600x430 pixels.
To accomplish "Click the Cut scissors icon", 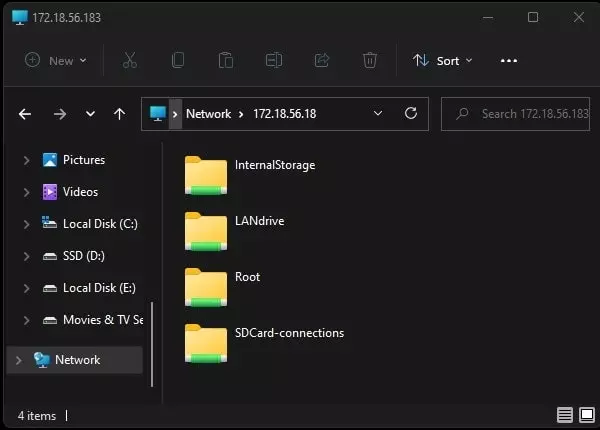I will (130, 60).
